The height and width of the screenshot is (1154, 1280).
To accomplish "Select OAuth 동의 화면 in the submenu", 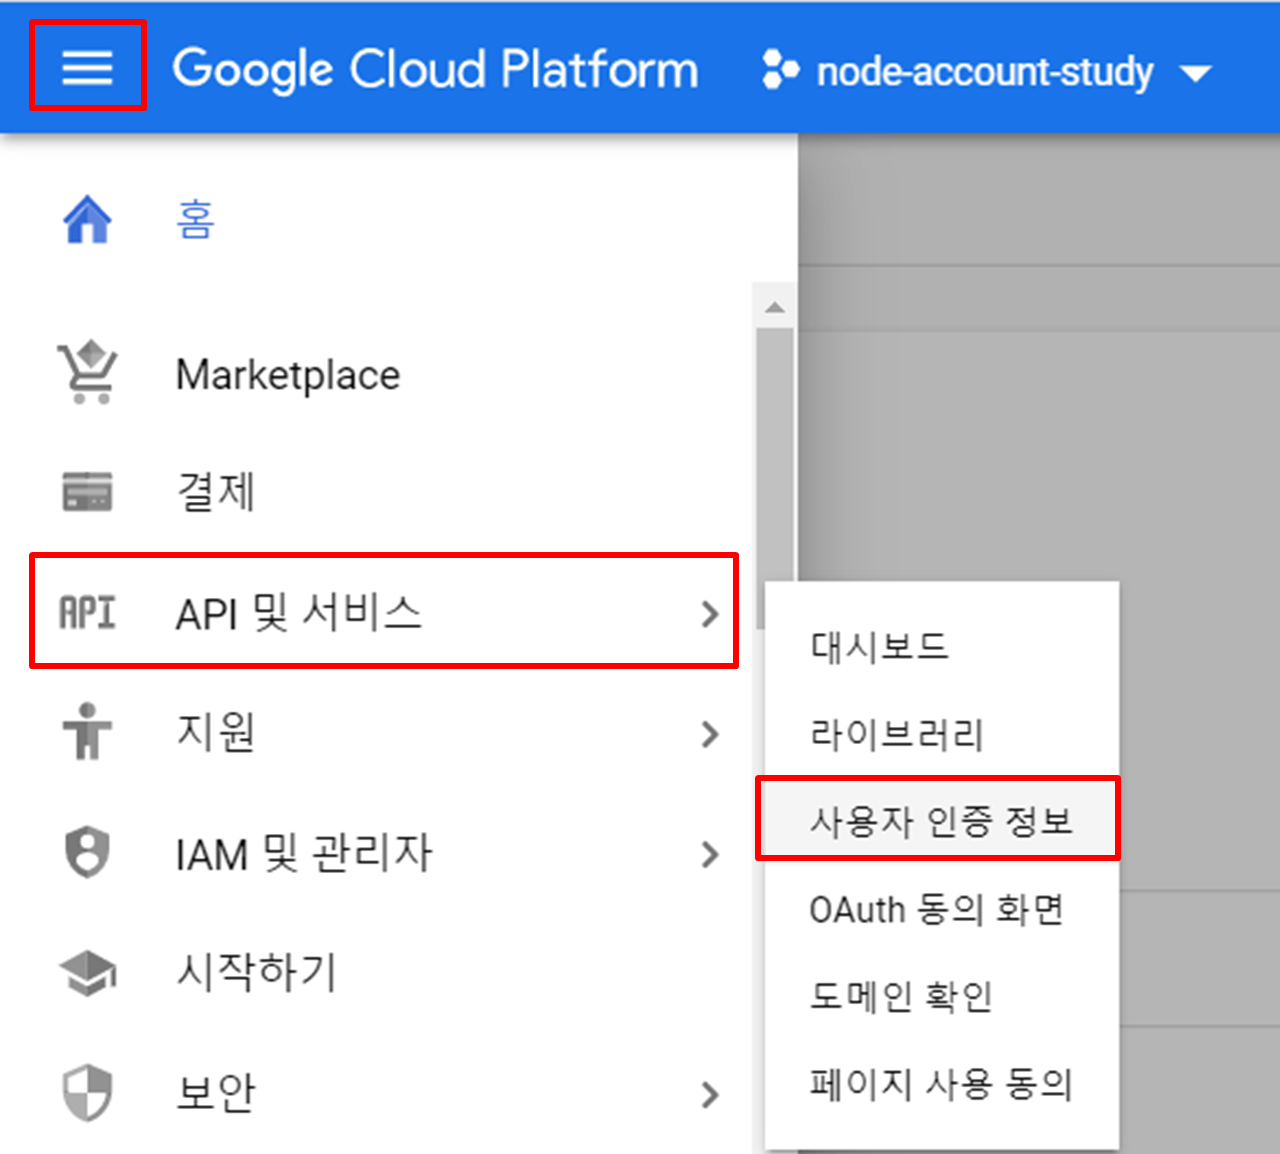I will pos(942,909).
